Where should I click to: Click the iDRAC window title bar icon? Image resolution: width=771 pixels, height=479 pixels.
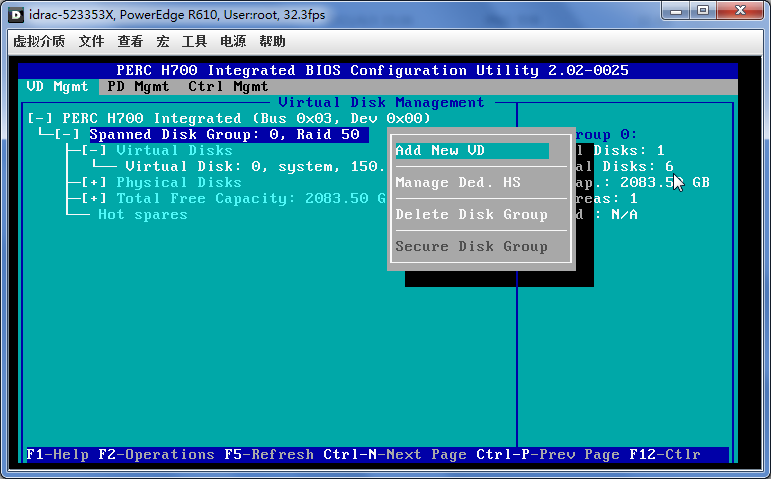pos(16,15)
